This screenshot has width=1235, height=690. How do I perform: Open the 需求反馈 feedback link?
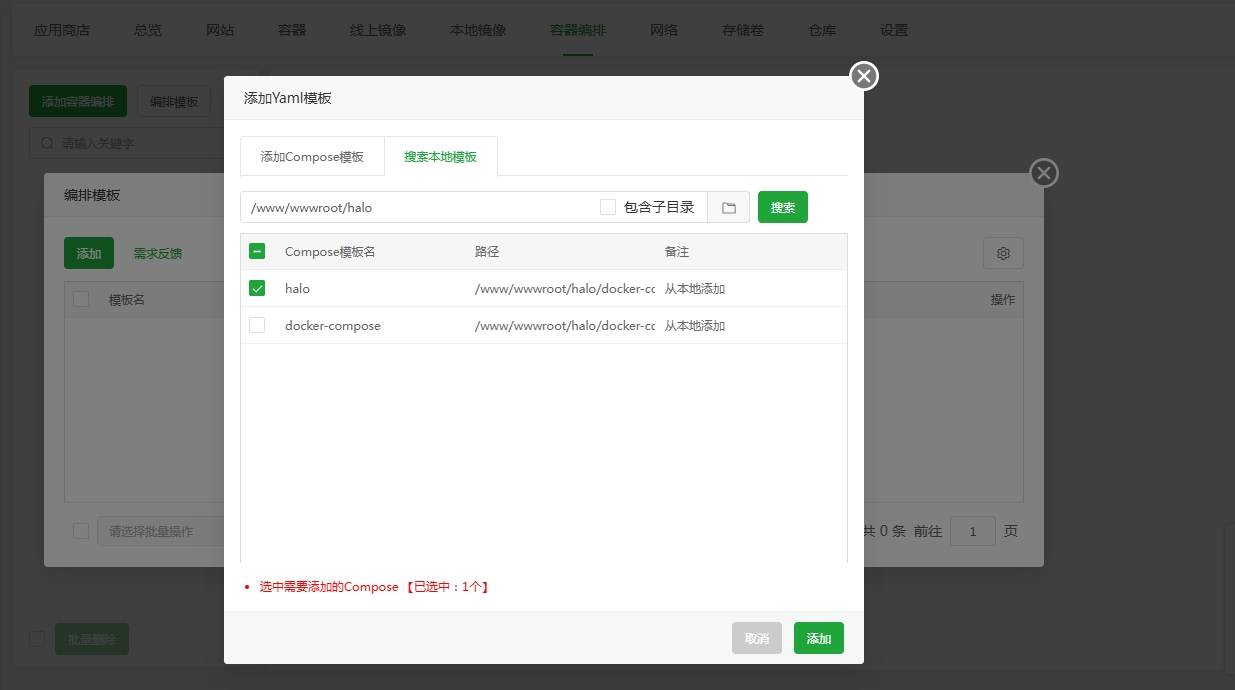coord(160,253)
